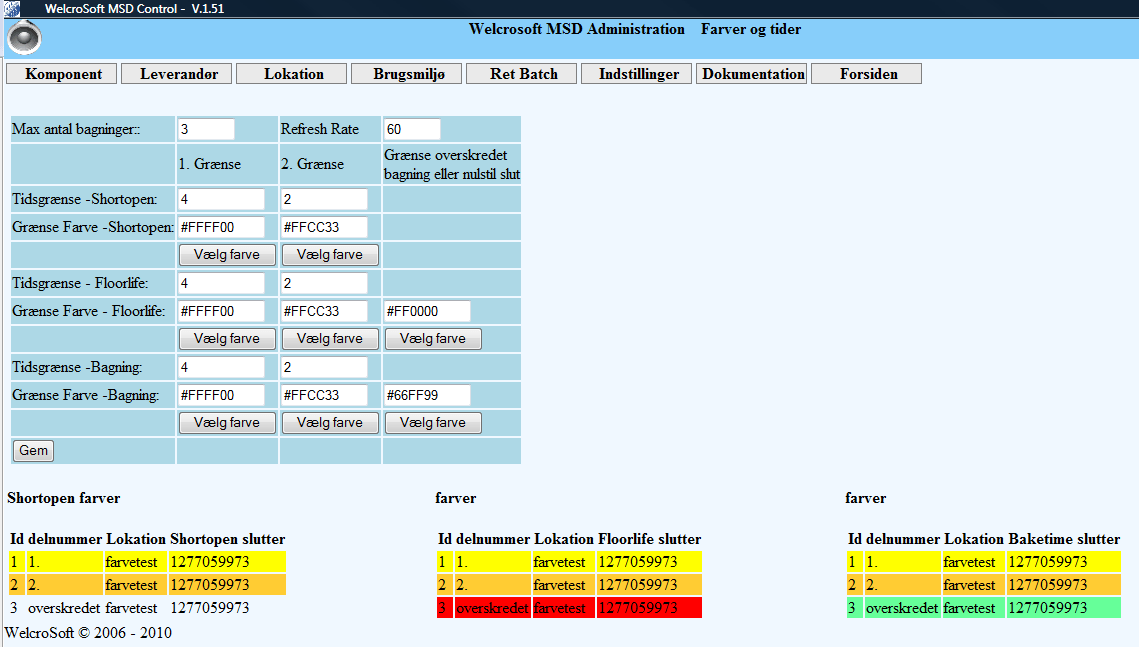1139x647 pixels.
Task: Click red Floorlife overskredet cell
Action: 493,608
